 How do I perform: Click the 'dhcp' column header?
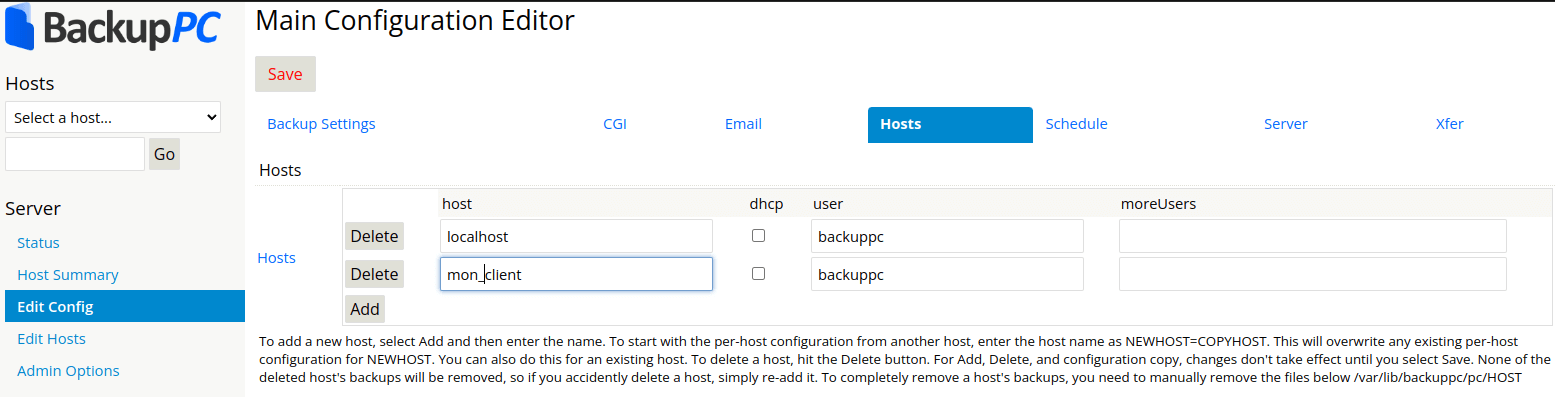point(767,204)
